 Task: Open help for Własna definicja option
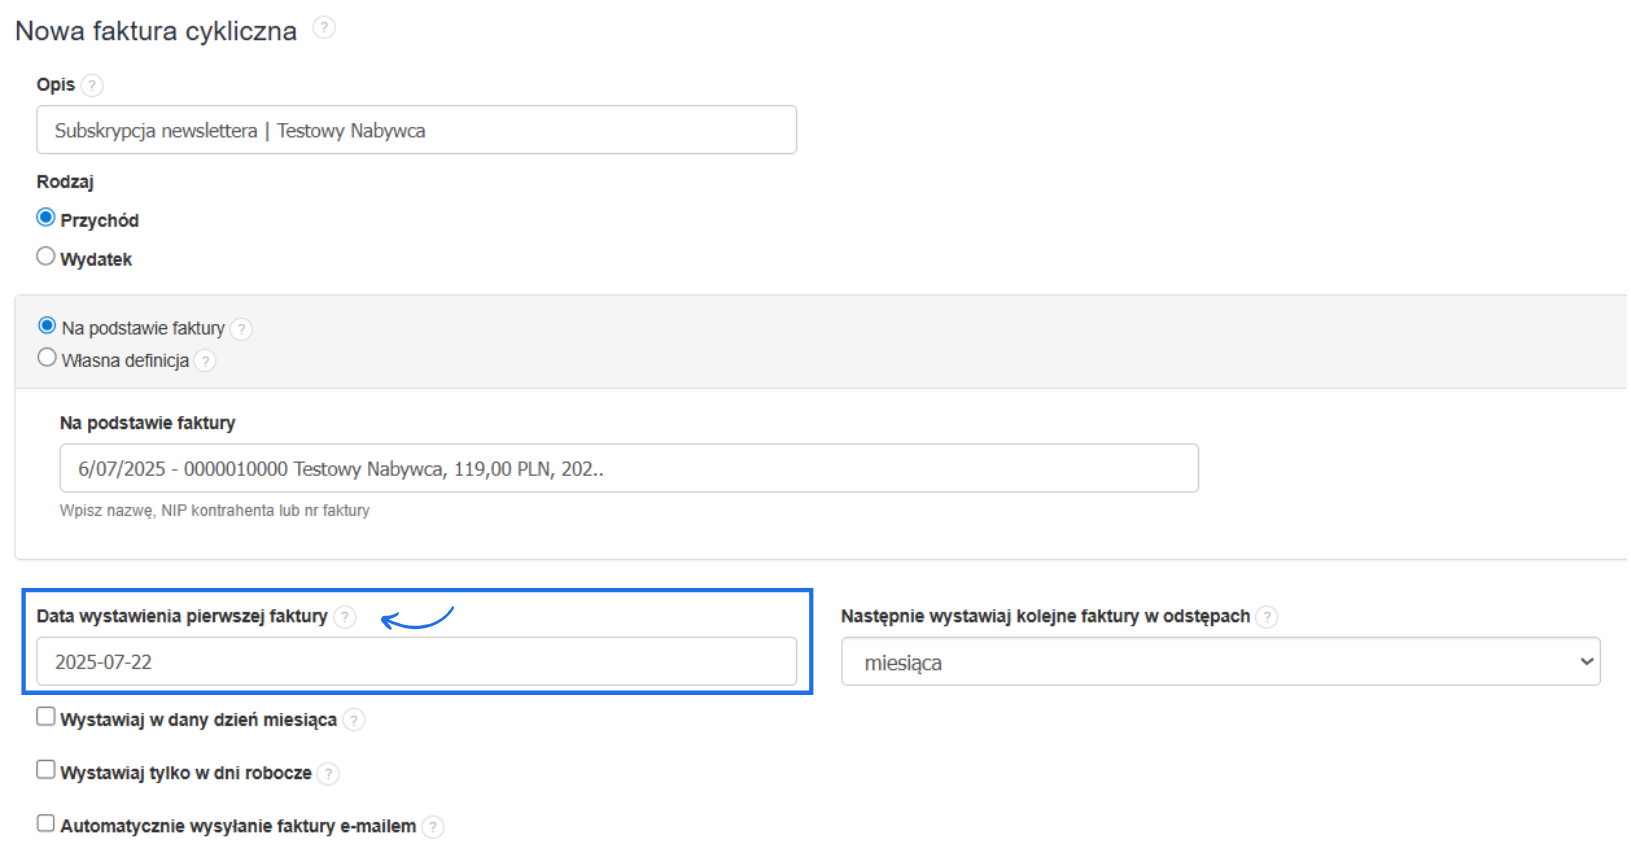tap(205, 361)
